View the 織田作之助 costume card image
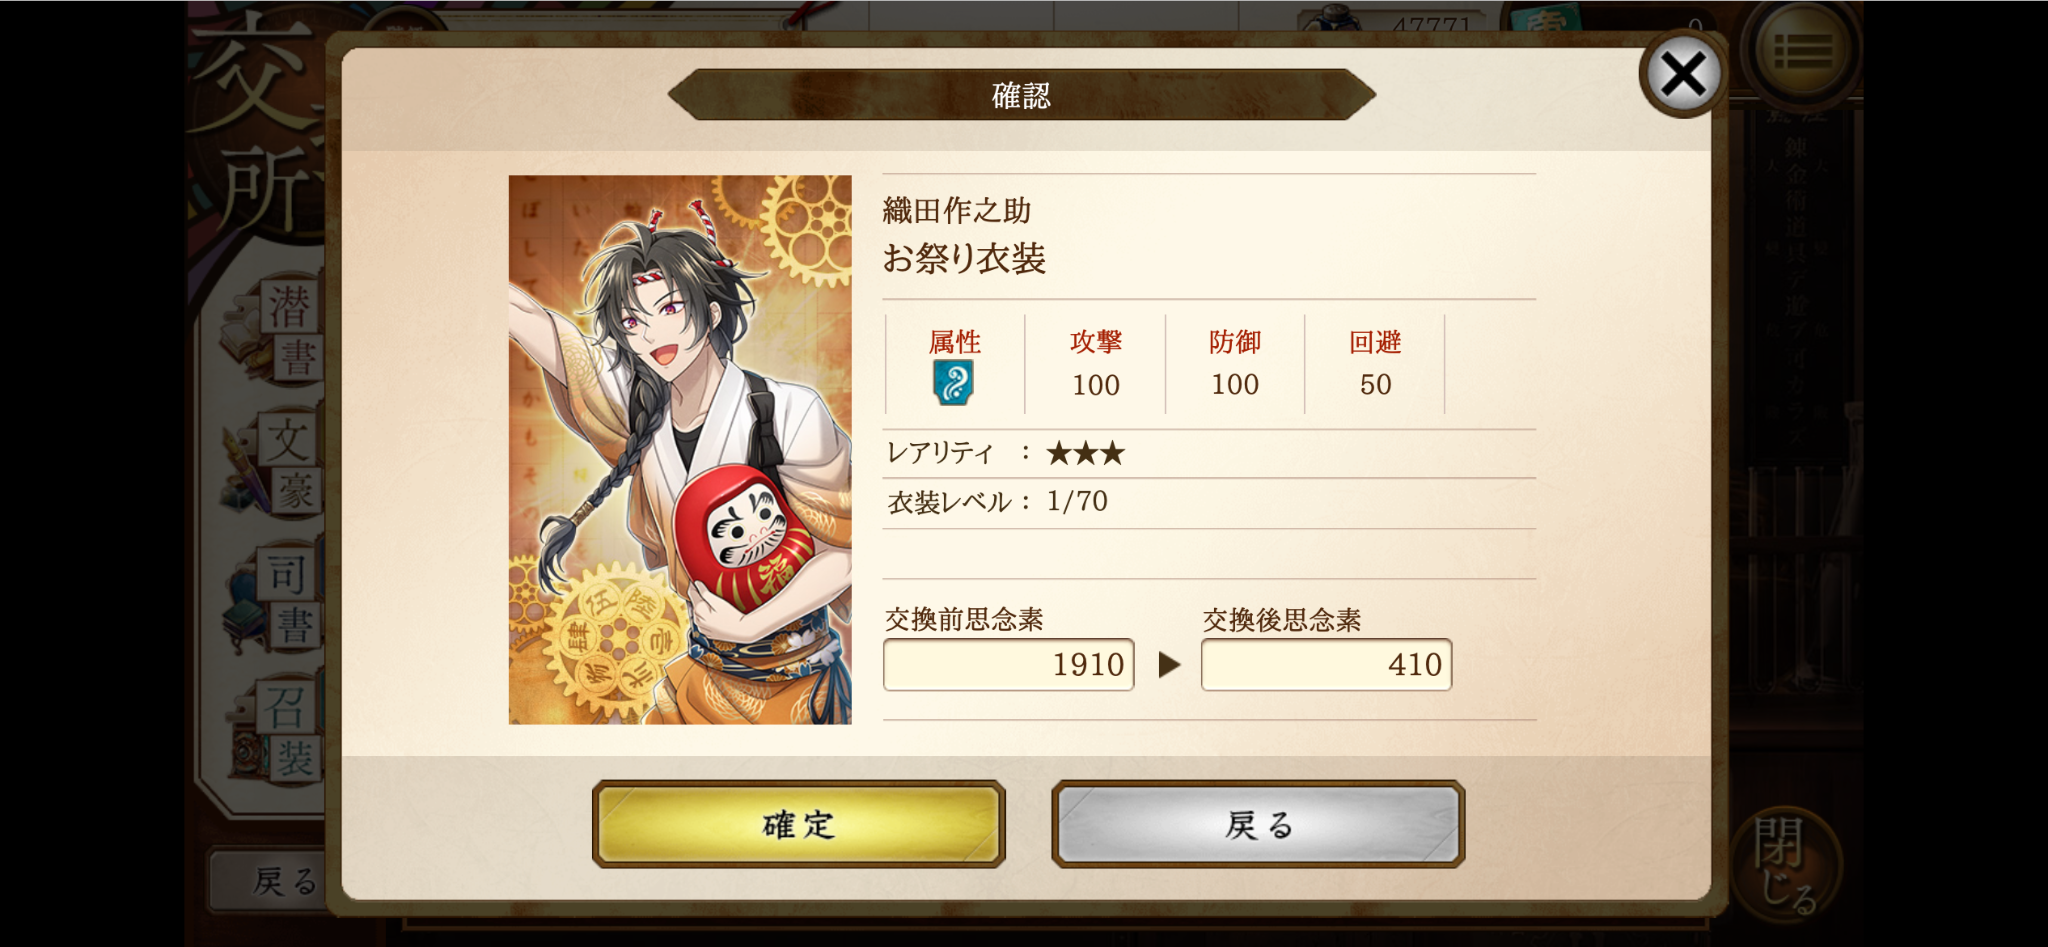2048x947 pixels. [680, 450]
